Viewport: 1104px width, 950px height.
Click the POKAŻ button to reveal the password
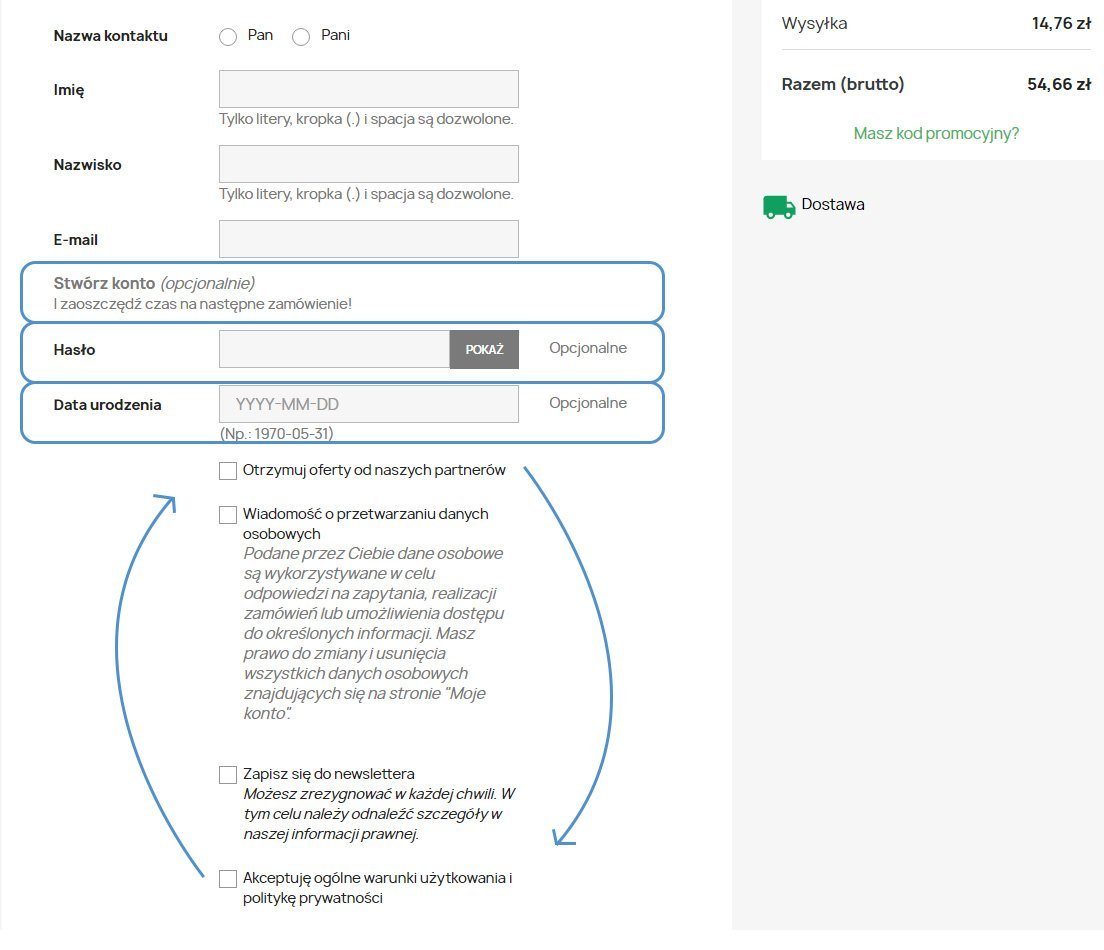click(484, 349)
